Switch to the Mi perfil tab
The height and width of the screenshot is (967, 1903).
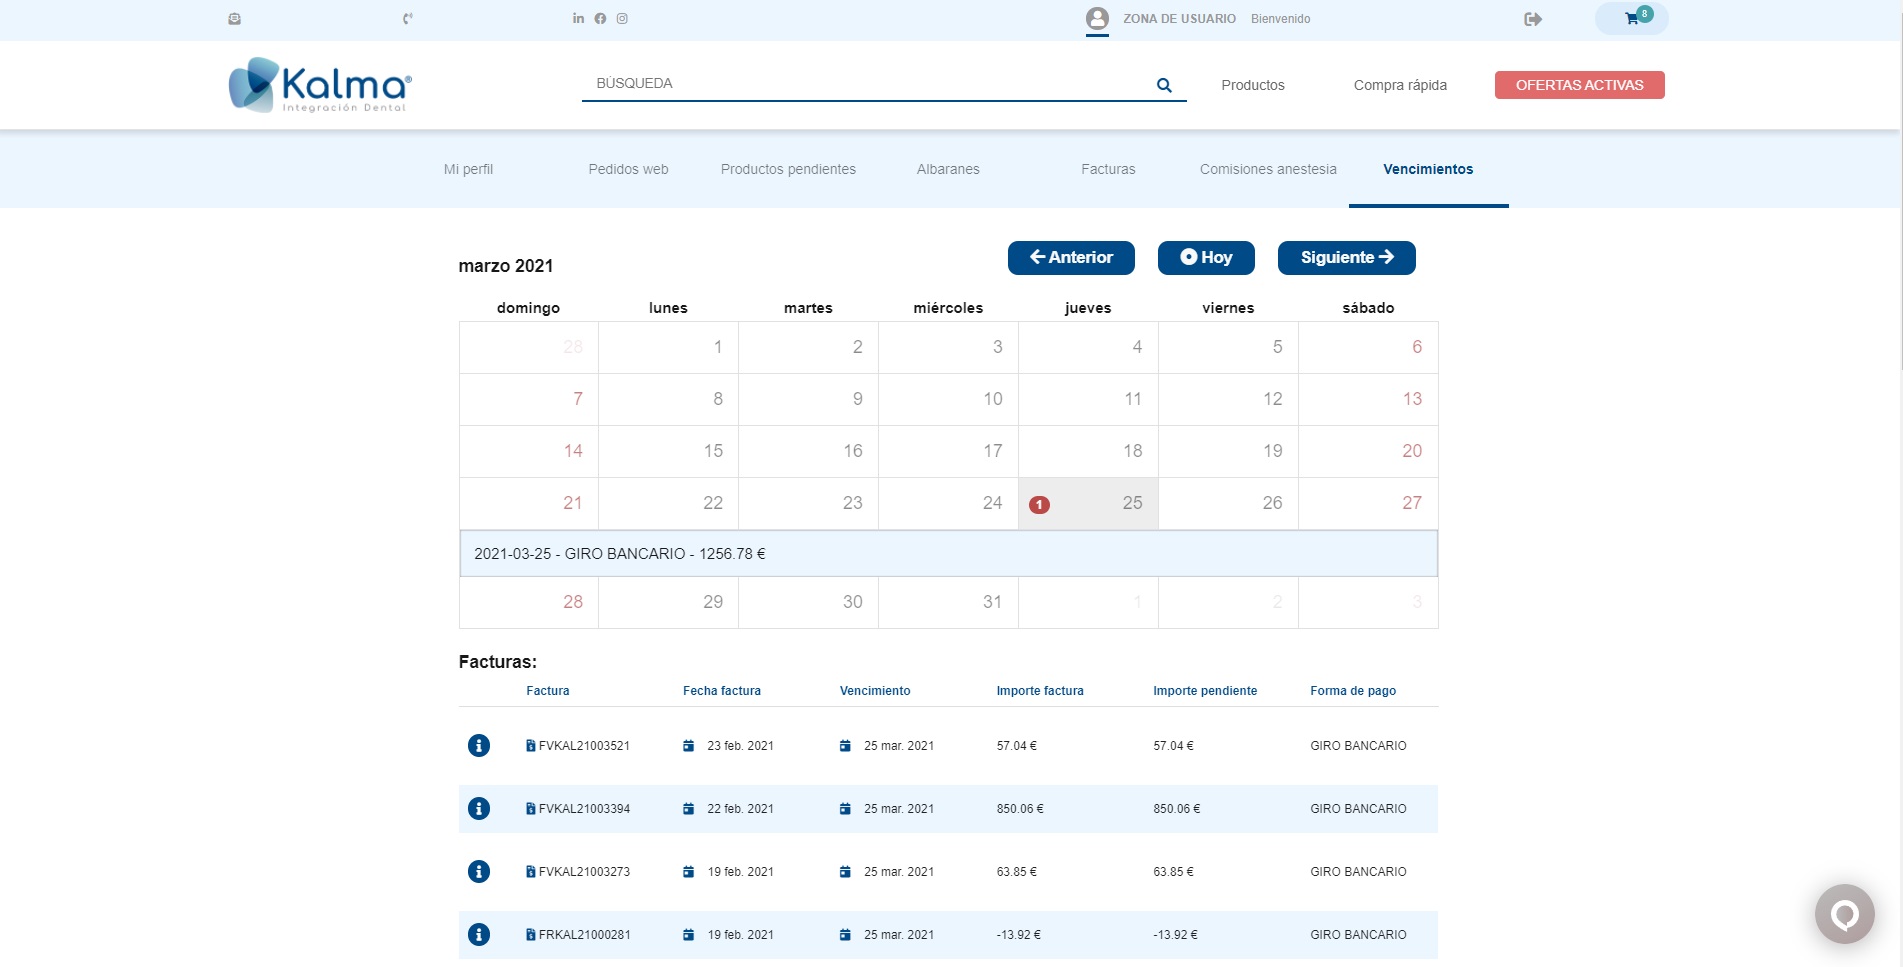468,169
